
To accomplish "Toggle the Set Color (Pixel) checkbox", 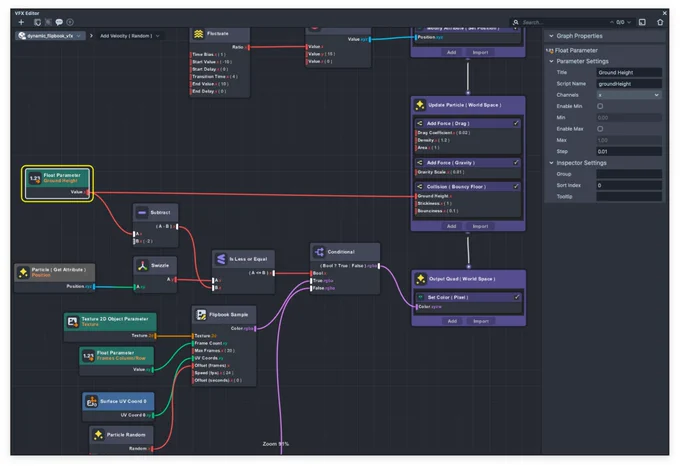I will [517, 297].
